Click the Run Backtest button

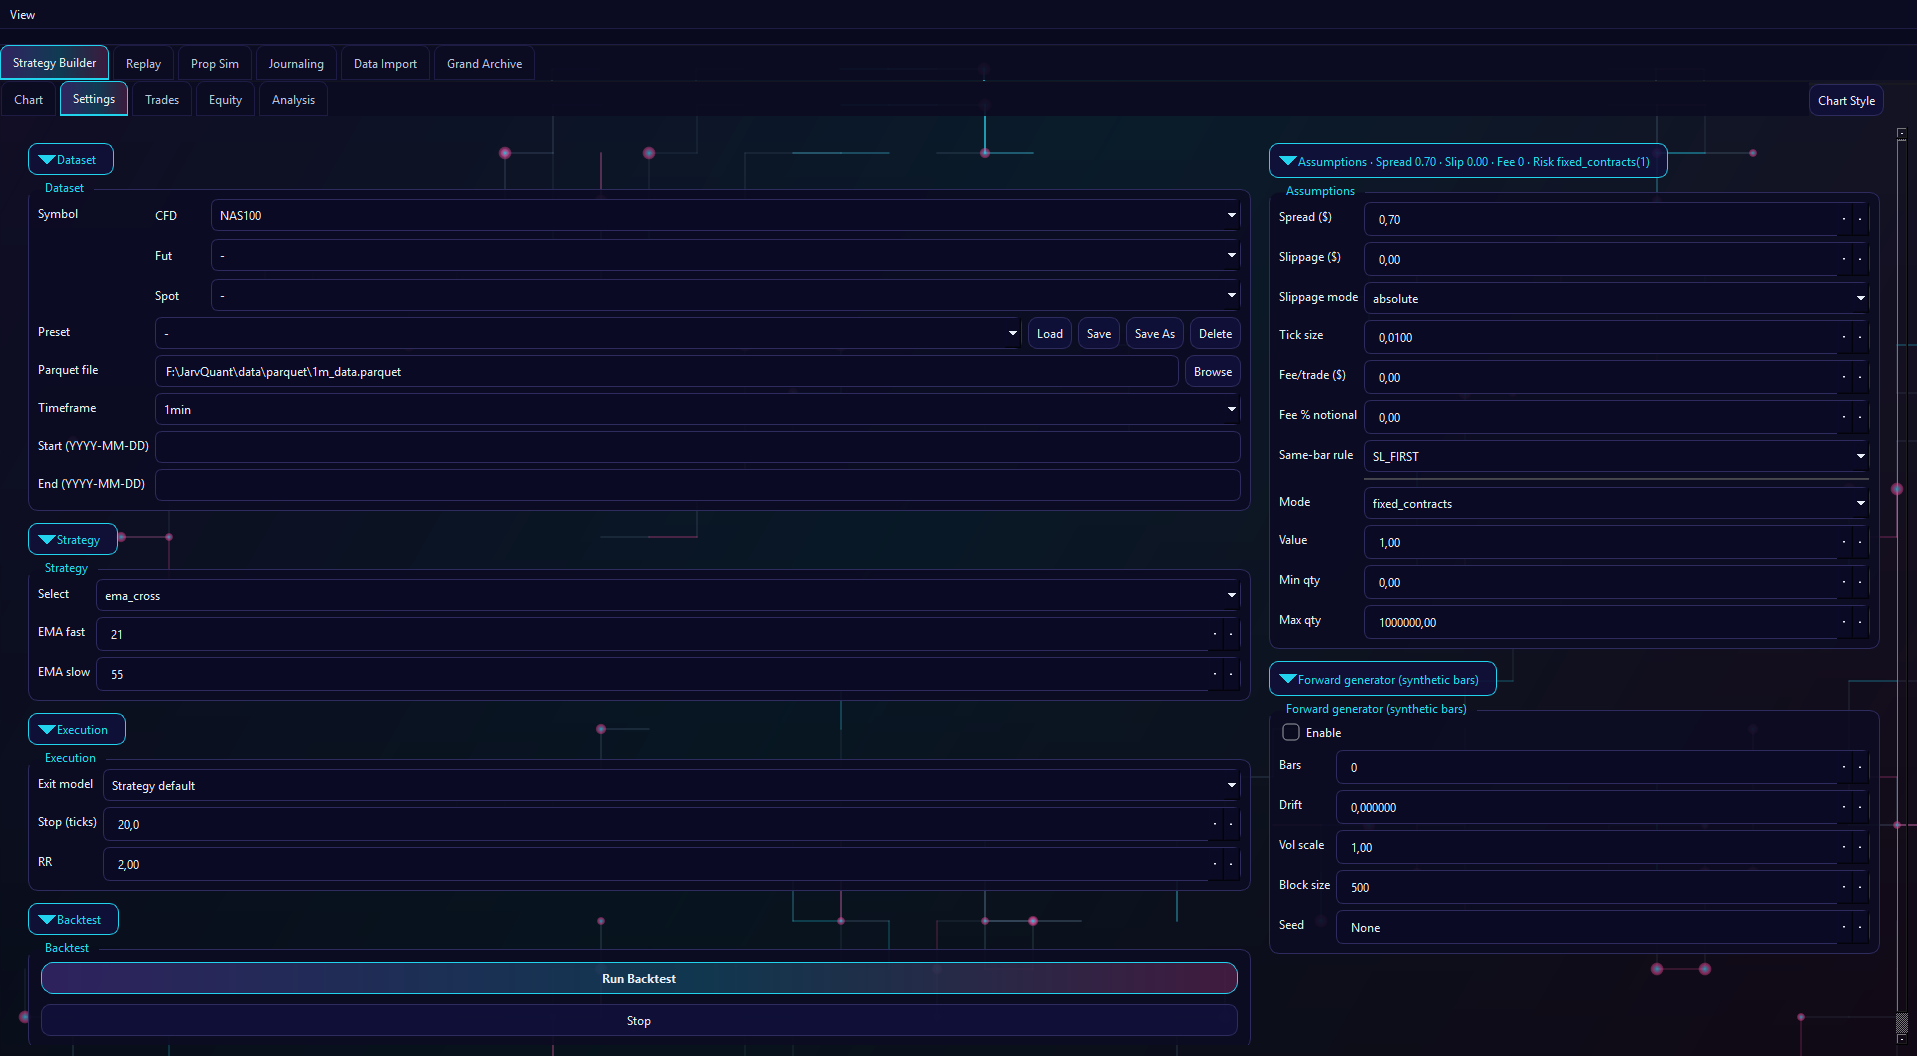point(639,979)
